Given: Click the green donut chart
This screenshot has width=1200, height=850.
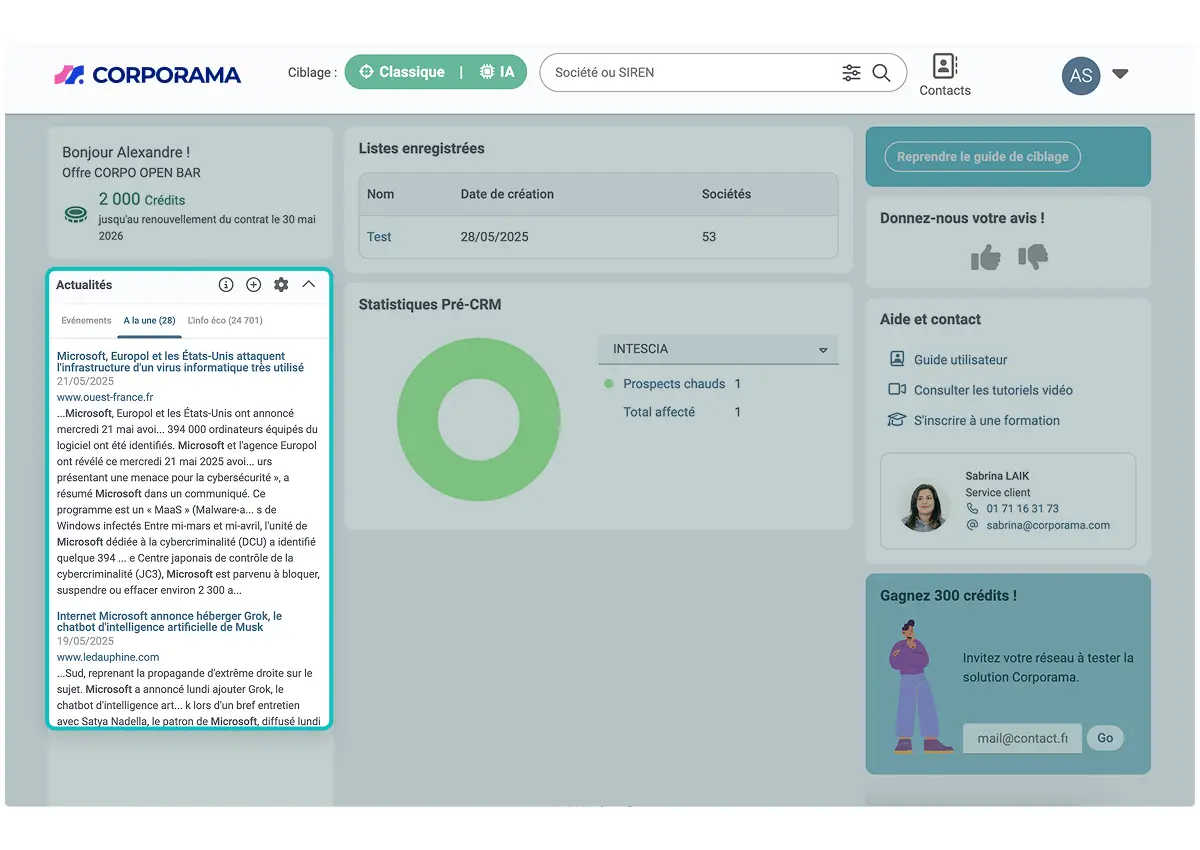Looking at the screenshot, I should tap(479, 420).
